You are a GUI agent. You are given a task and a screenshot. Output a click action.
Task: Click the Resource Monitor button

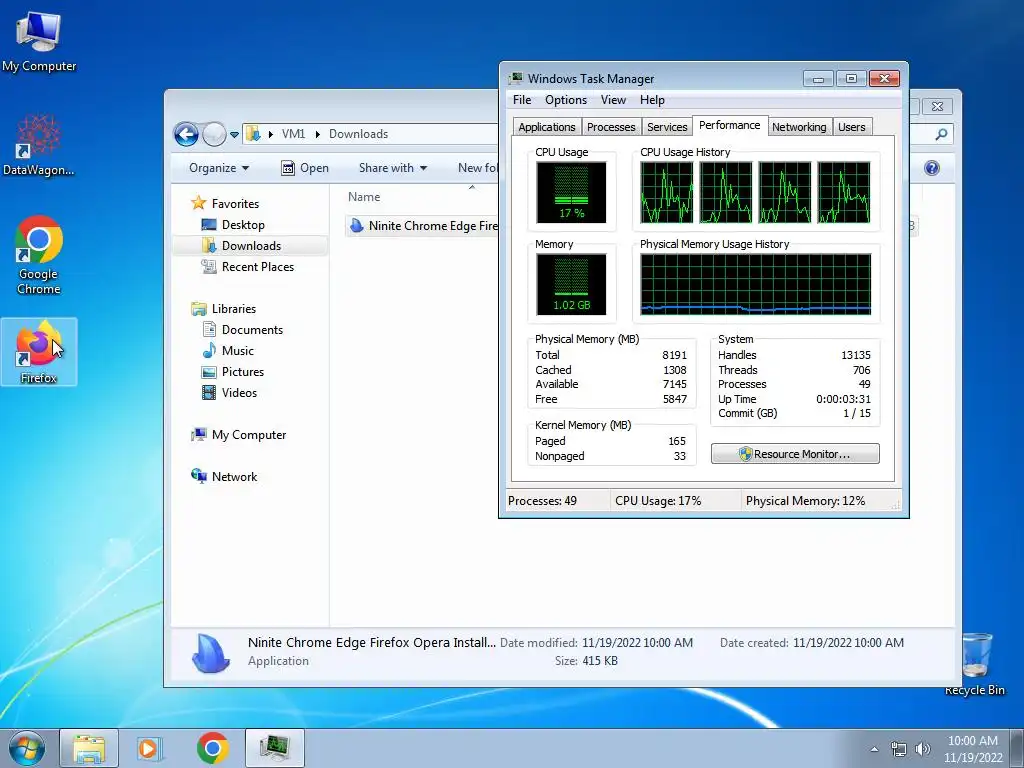[x=795, y=454]
